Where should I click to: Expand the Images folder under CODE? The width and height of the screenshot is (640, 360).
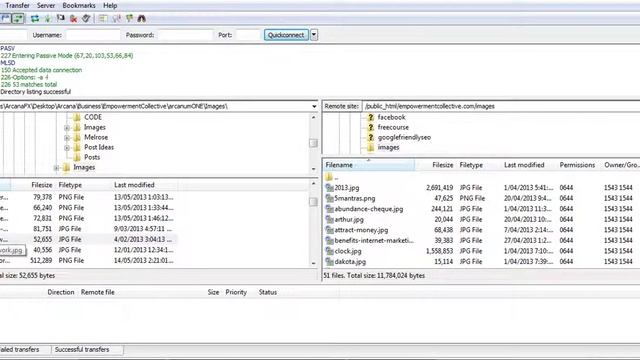coord(67,128)
